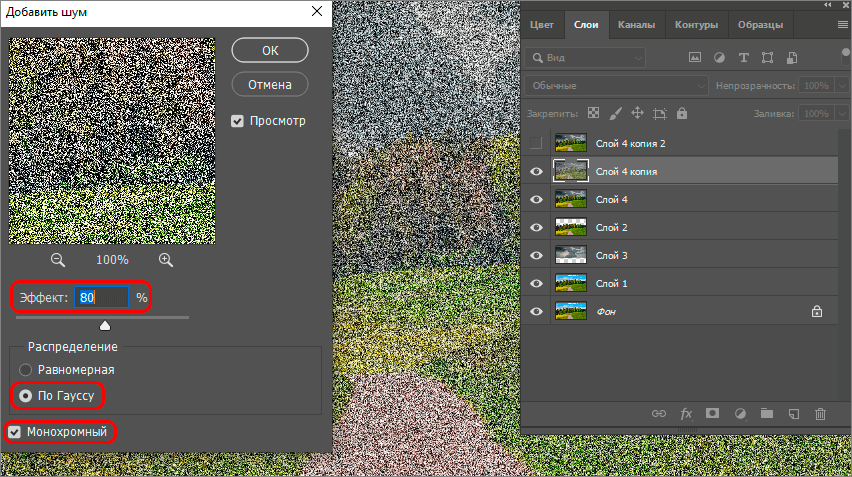Open the layer styles fx menu
Image resolution: width=852 pixels, height=477 pixels.
coord(686,412)
